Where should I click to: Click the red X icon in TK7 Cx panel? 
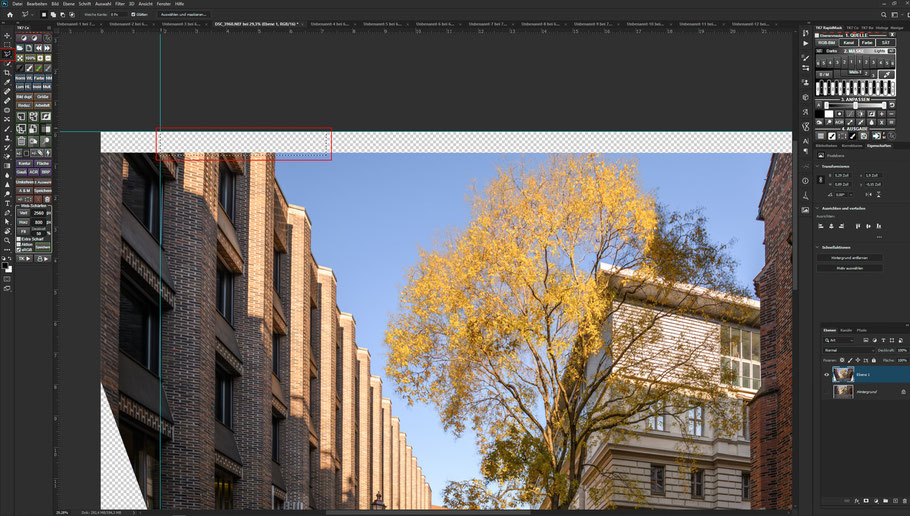click(x=39, y=199)
